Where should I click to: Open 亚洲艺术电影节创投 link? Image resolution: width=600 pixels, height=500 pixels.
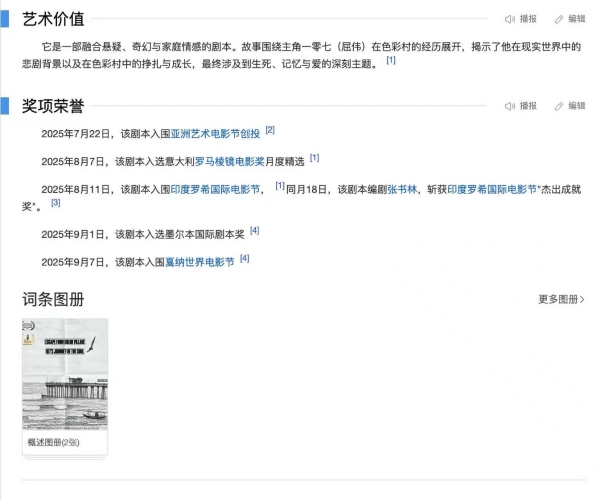pos(215,134)
